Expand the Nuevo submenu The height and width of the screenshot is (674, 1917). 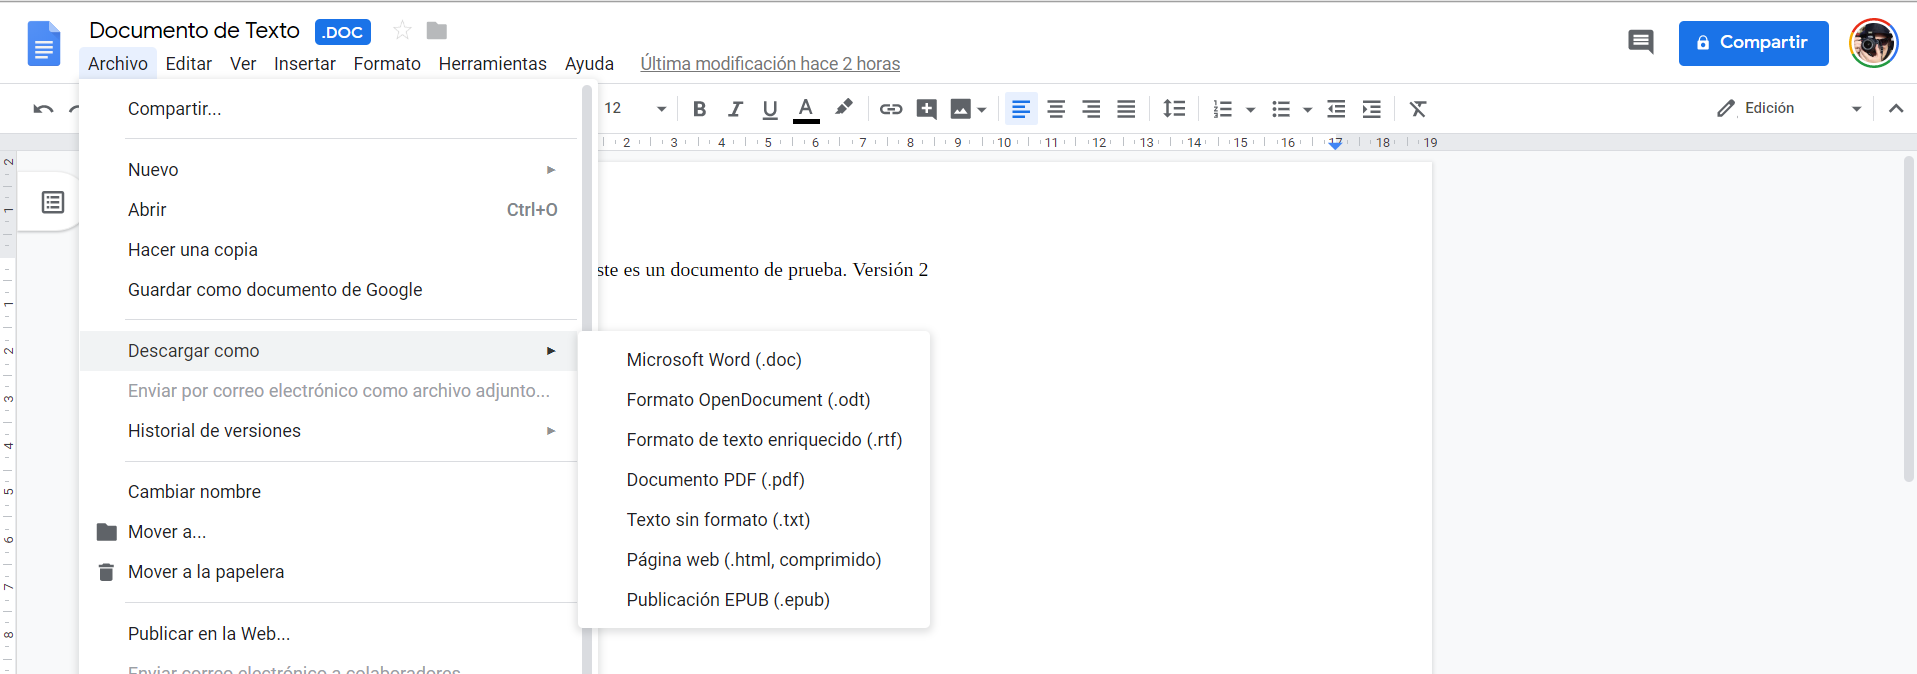coord(329,169)
